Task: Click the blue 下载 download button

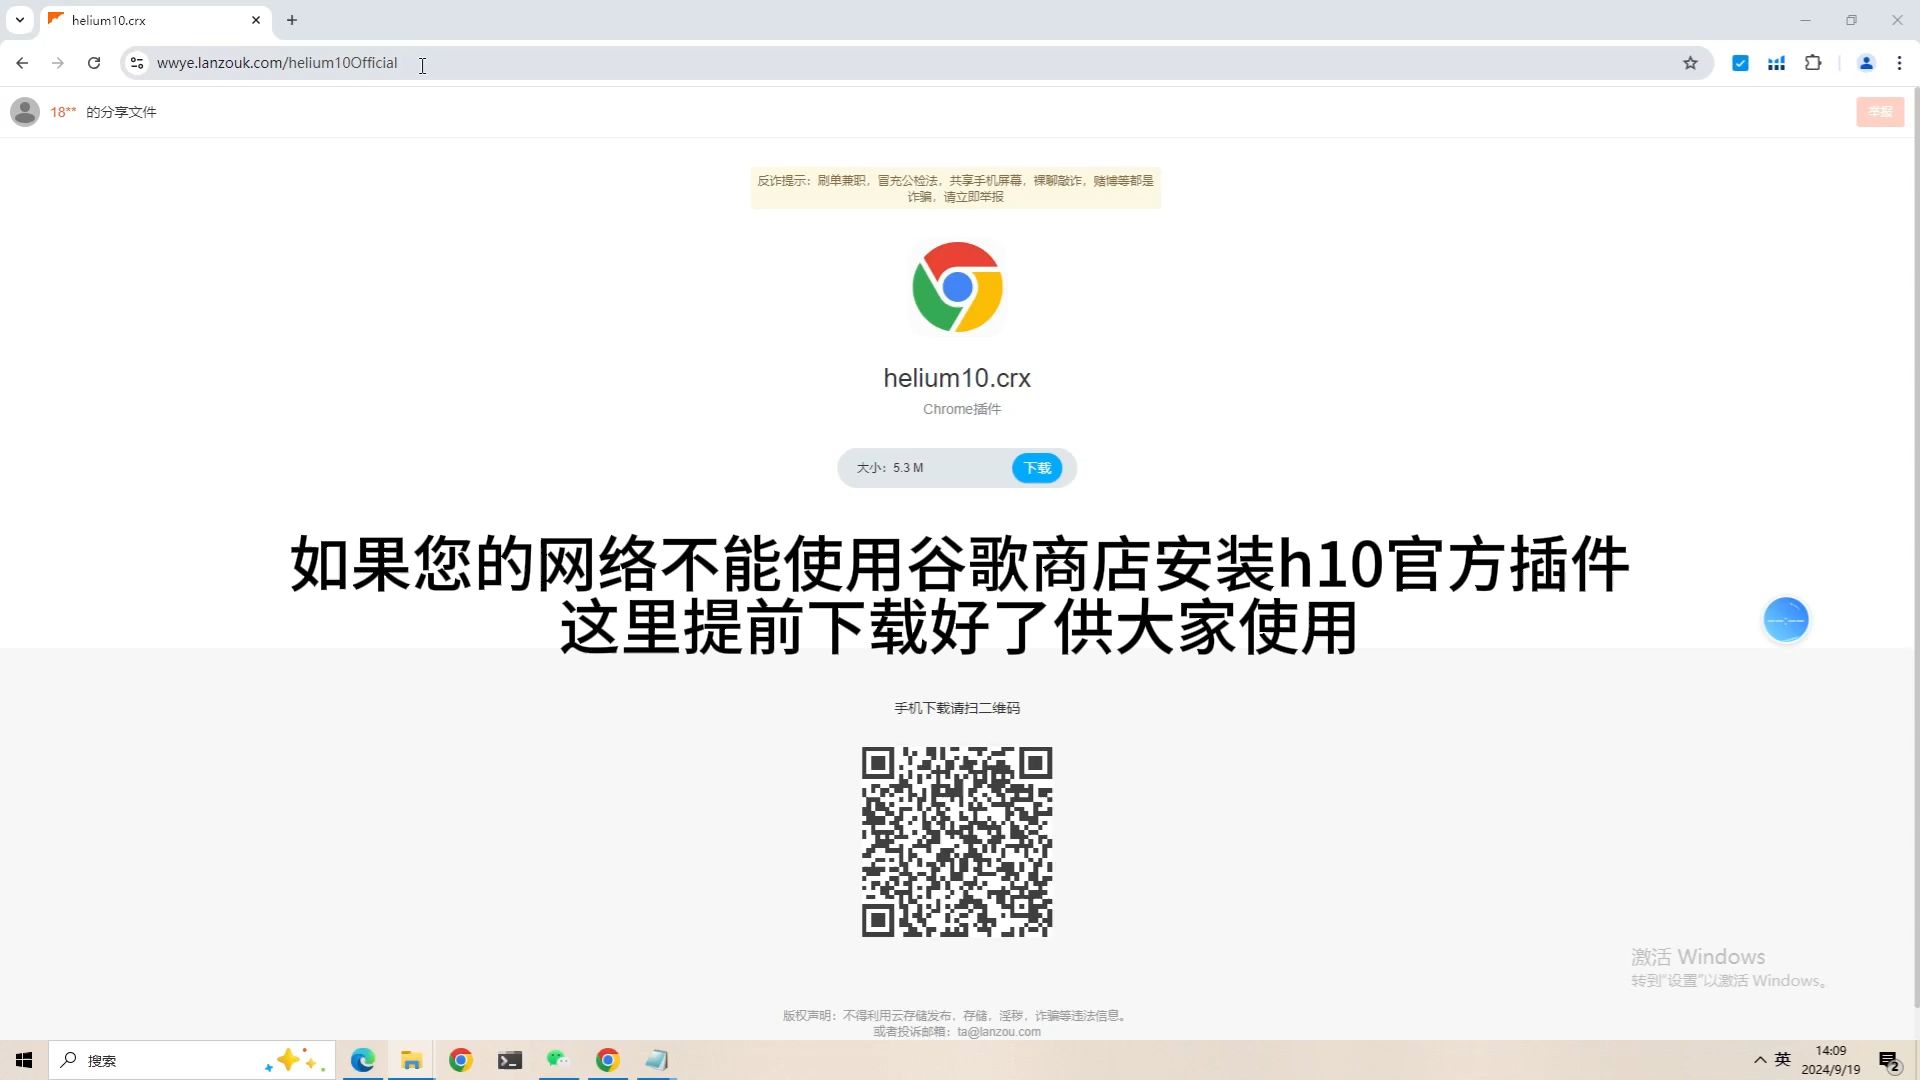Action: [1037, 468]
